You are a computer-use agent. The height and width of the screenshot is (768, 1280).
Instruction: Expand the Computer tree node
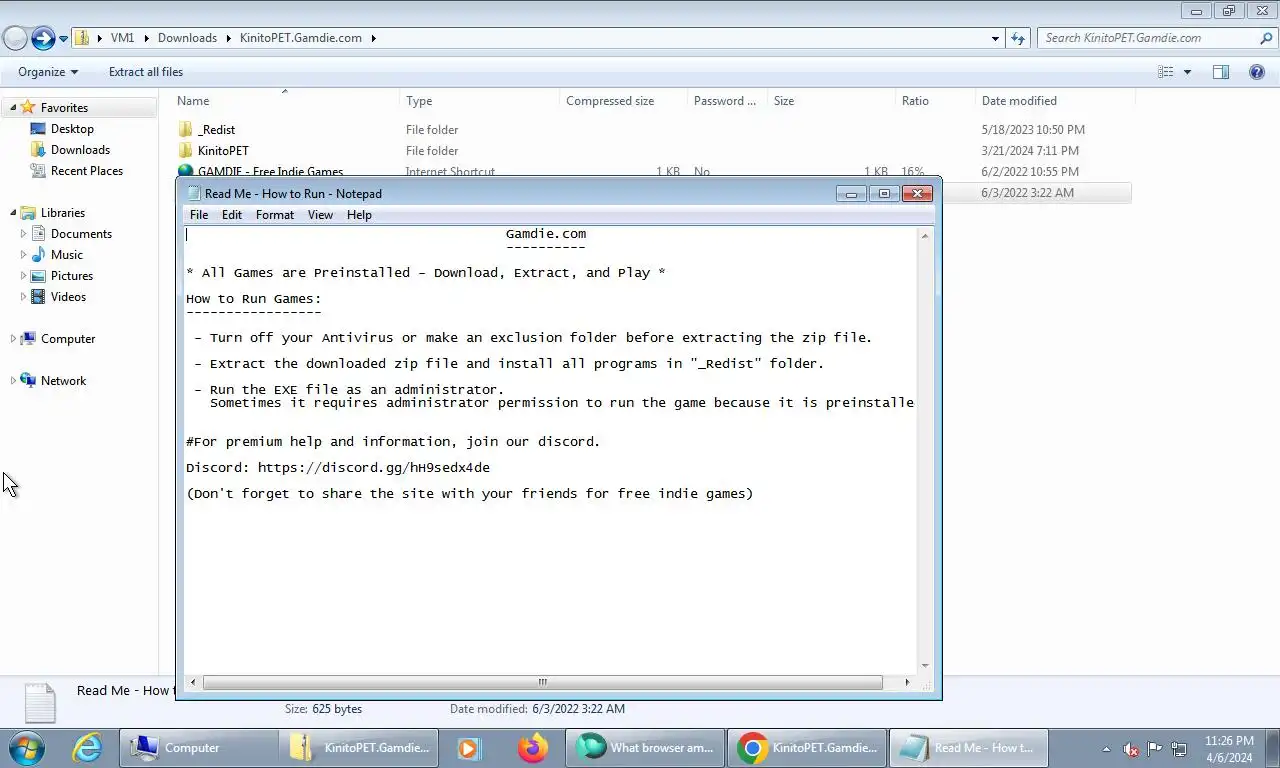[x=13, y=339]
